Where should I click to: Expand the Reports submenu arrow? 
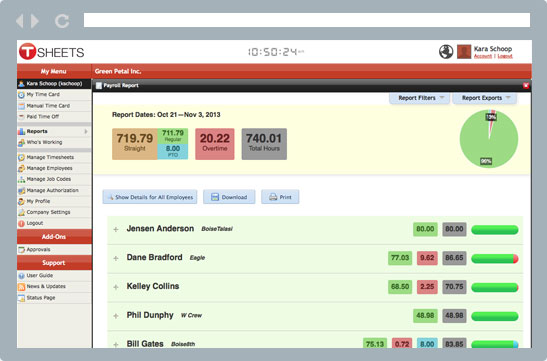(x=86, y=131)
